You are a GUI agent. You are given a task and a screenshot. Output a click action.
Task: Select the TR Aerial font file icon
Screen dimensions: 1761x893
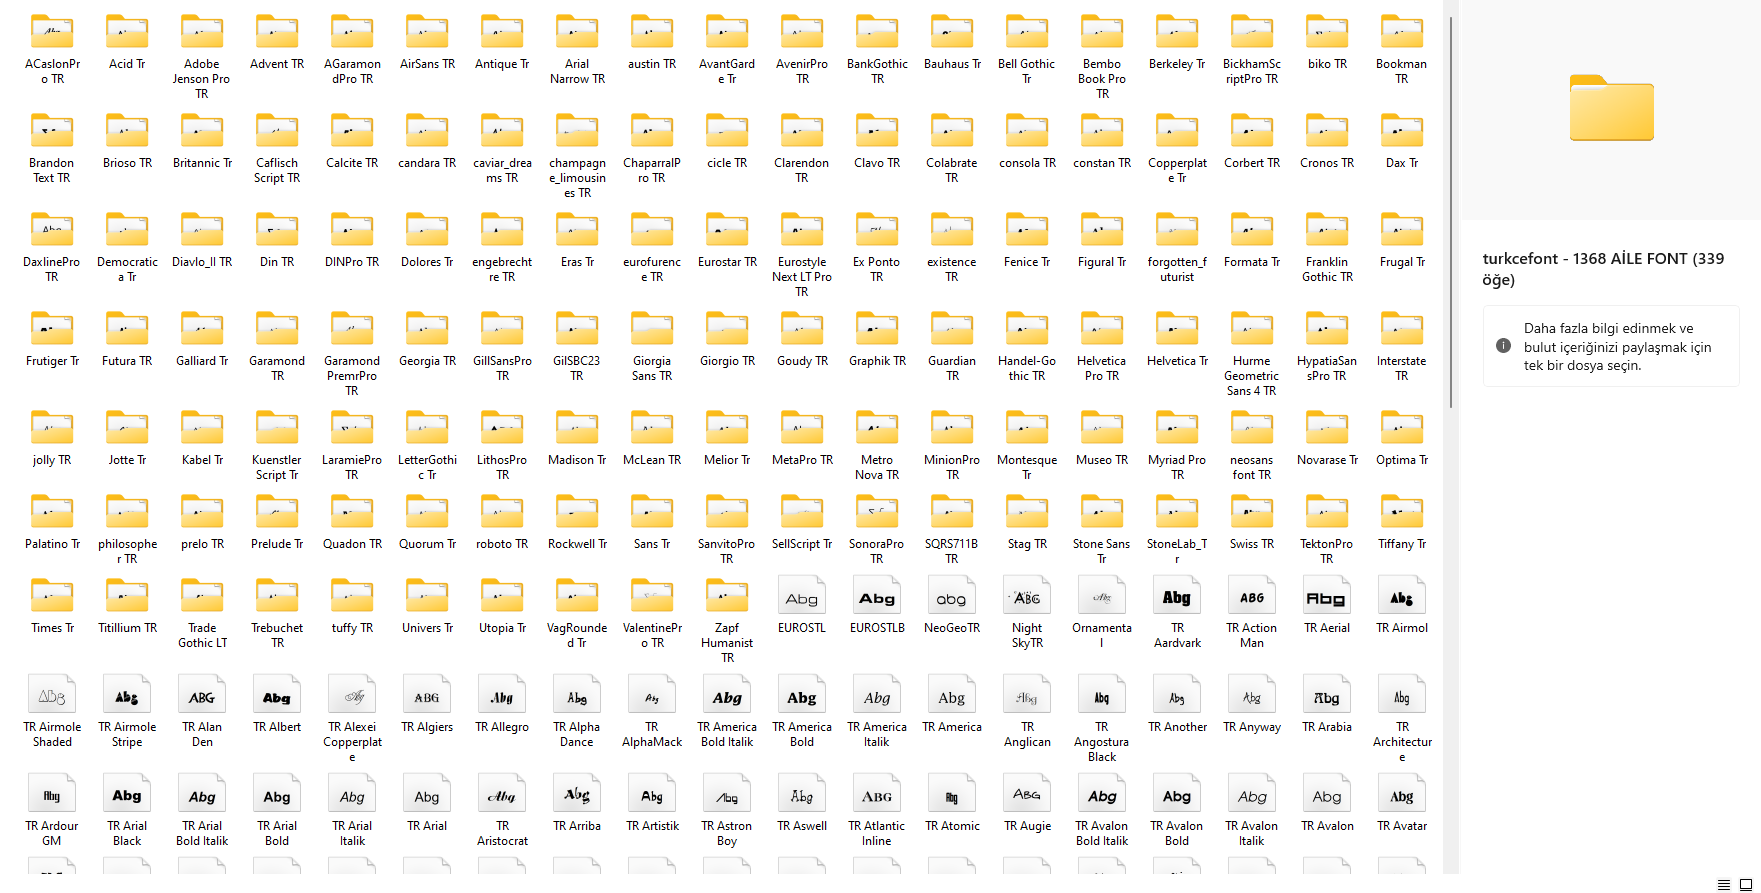[1327, 596]
